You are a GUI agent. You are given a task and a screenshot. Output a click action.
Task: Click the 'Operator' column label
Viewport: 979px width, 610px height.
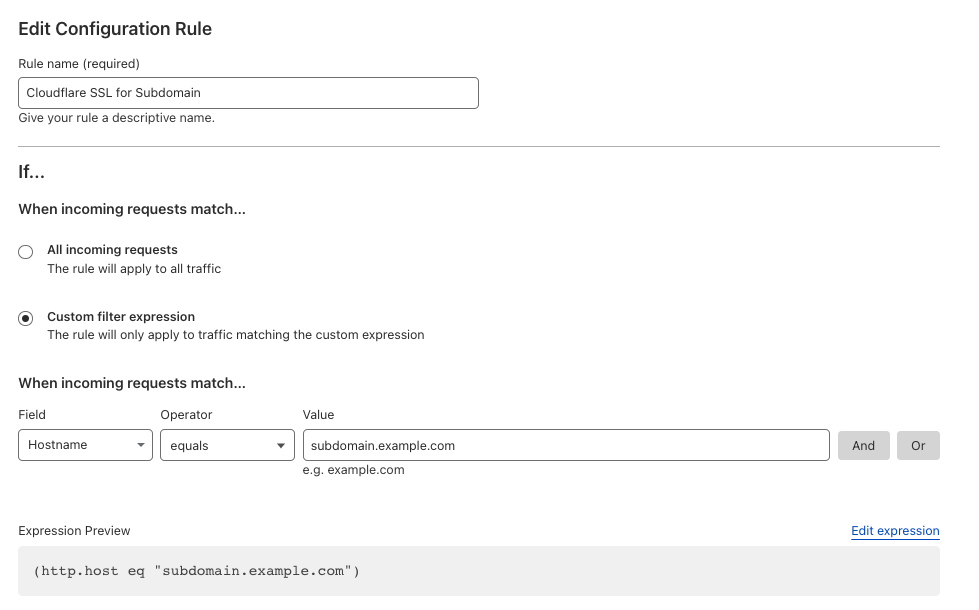coord(186,414)
